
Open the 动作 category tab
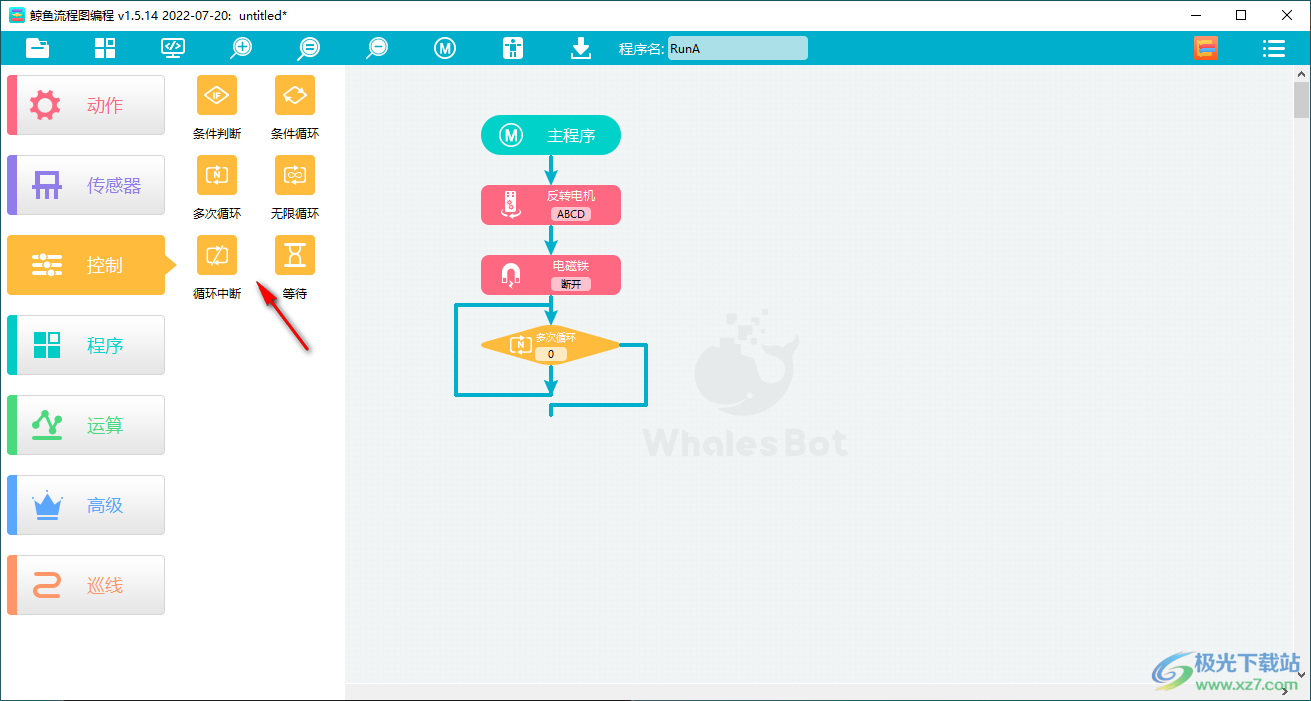pyautogui.click(x=86, y=105)
